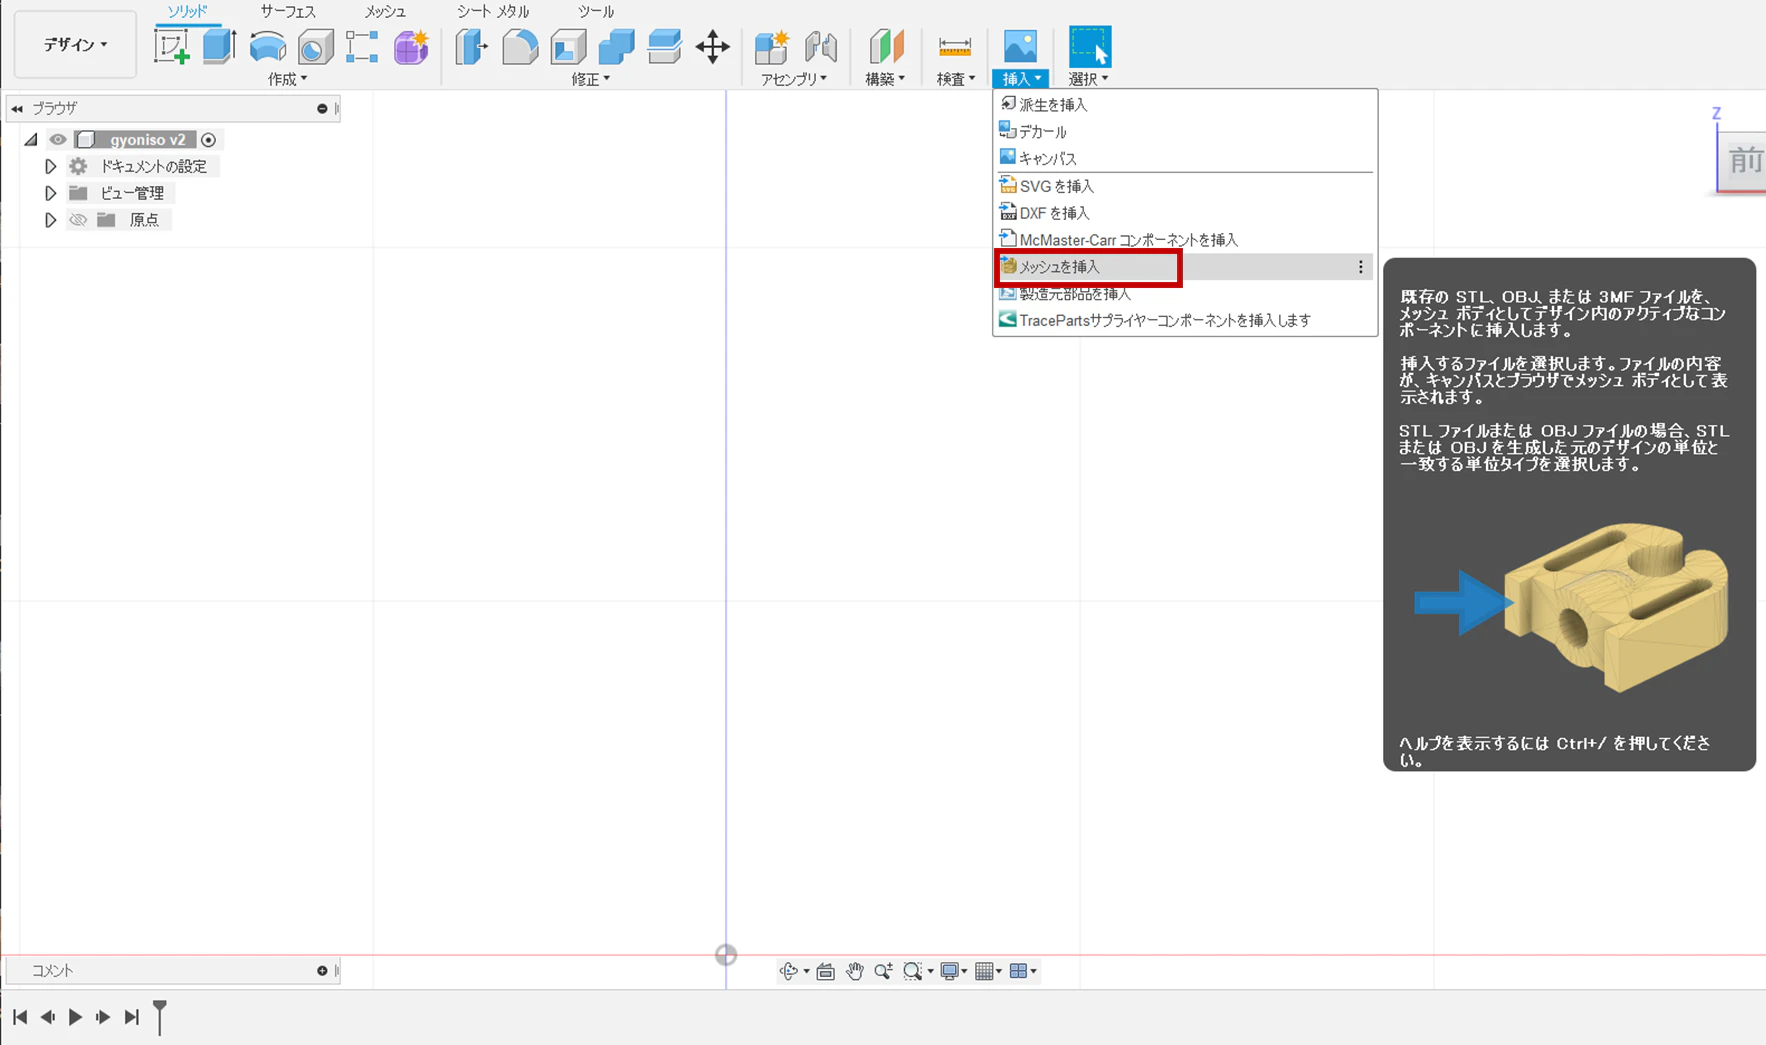Expand the ビュー管理 tree node
Viewport: 1766px width, 1045px height.
point(50,193)
